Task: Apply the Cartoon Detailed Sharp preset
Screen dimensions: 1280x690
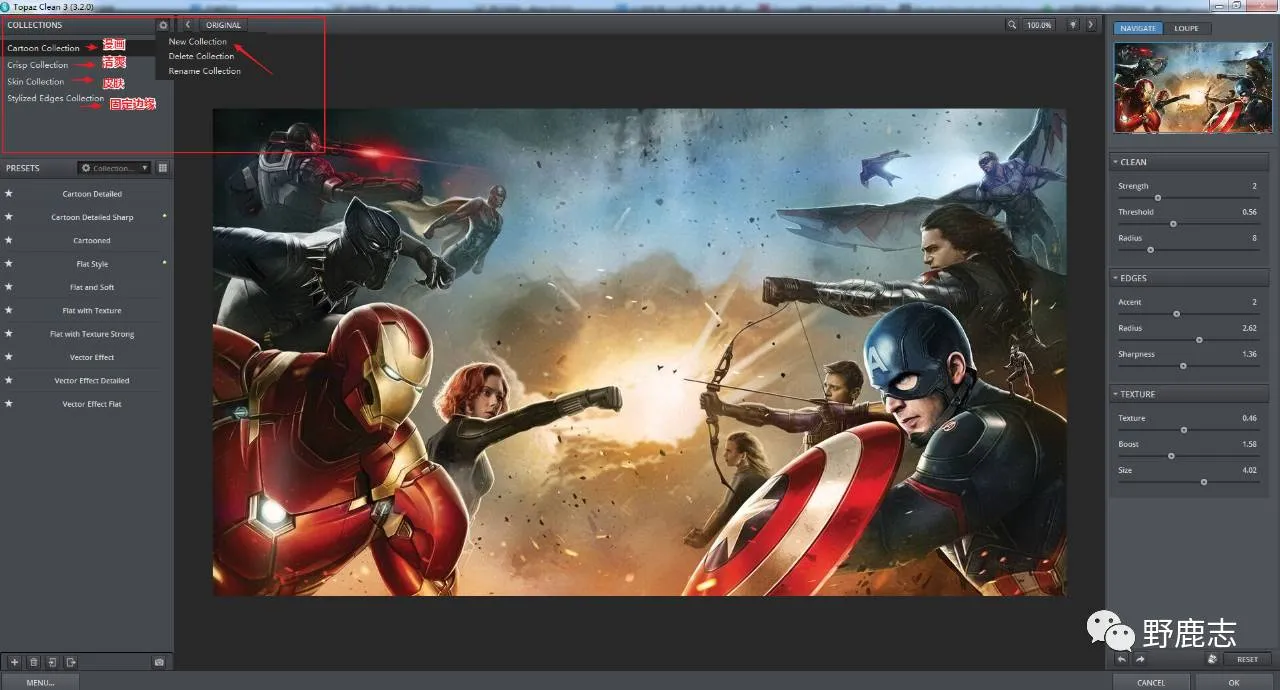Action: click(x=92, y=217)
